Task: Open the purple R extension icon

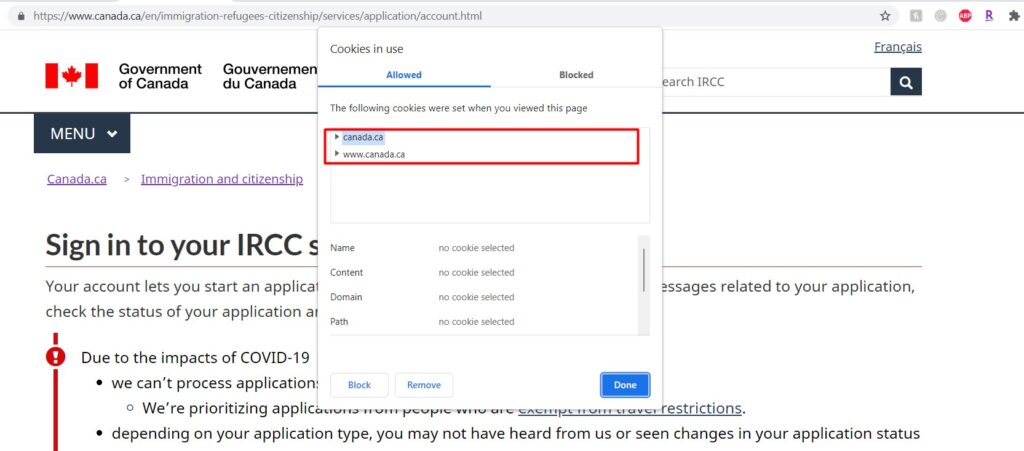Action: point(989,16)
